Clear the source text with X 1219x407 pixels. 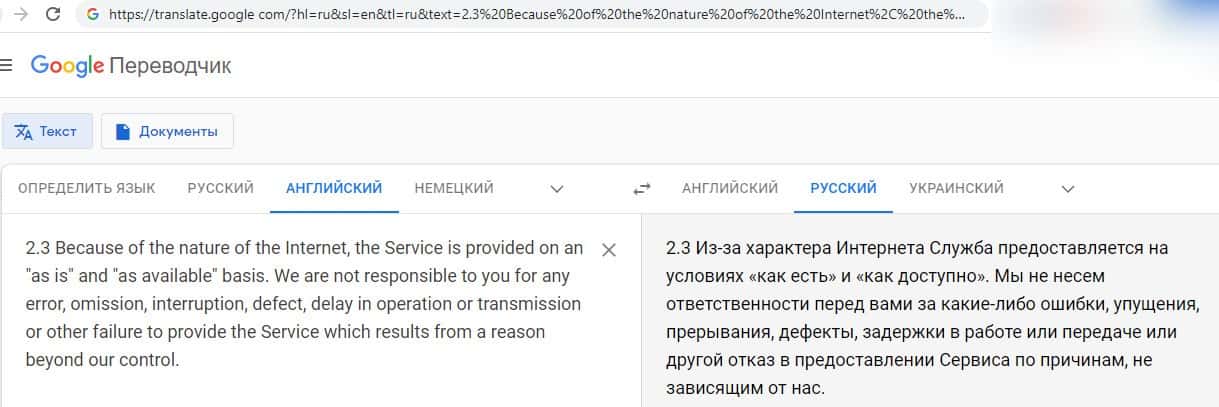click(x=608, y=250)
